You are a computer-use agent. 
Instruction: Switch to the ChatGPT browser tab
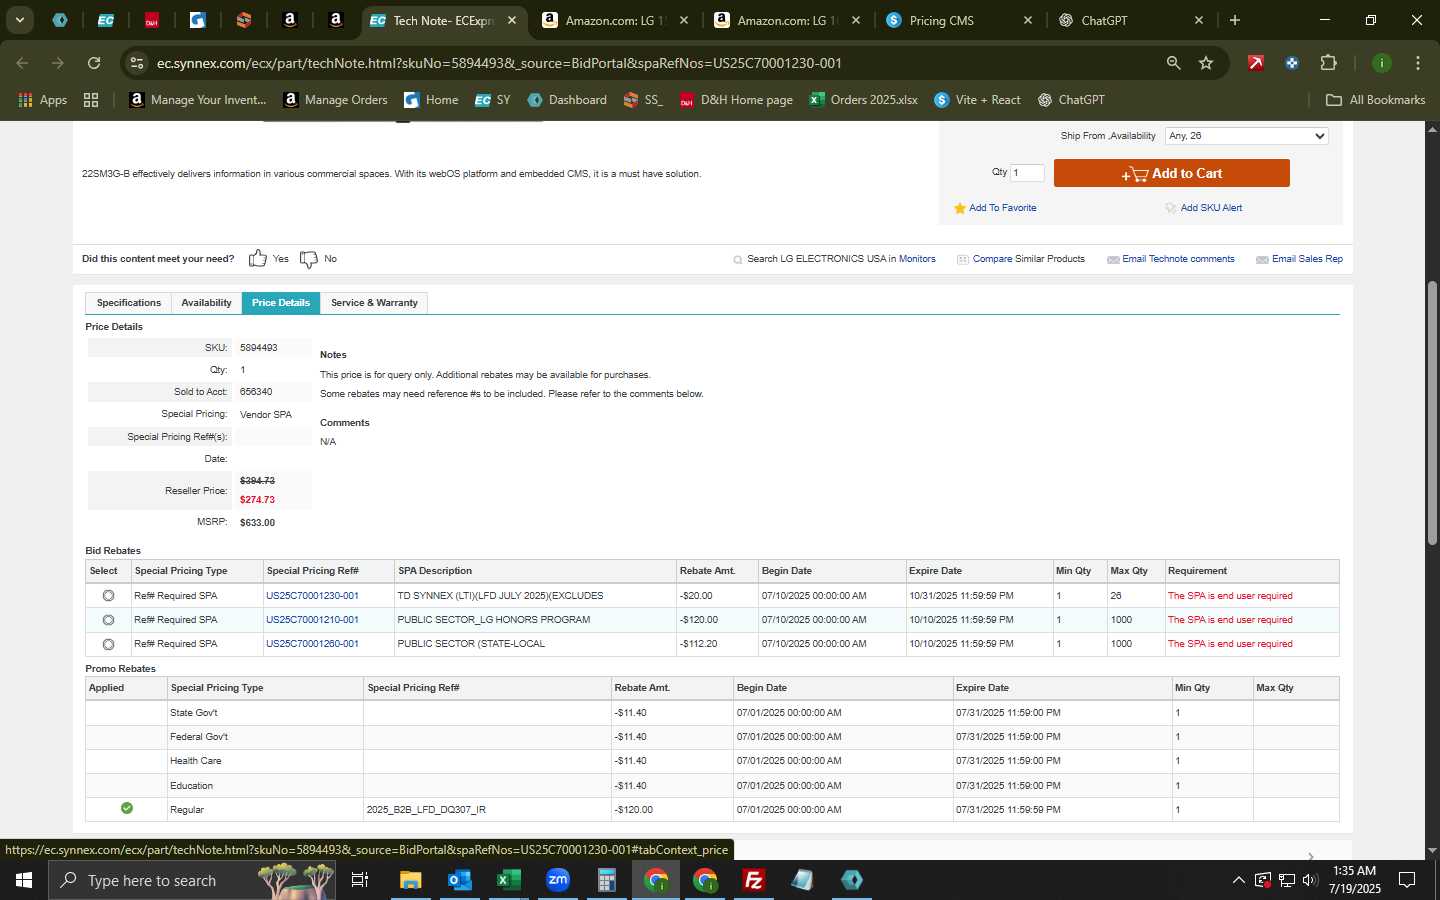1128,20
